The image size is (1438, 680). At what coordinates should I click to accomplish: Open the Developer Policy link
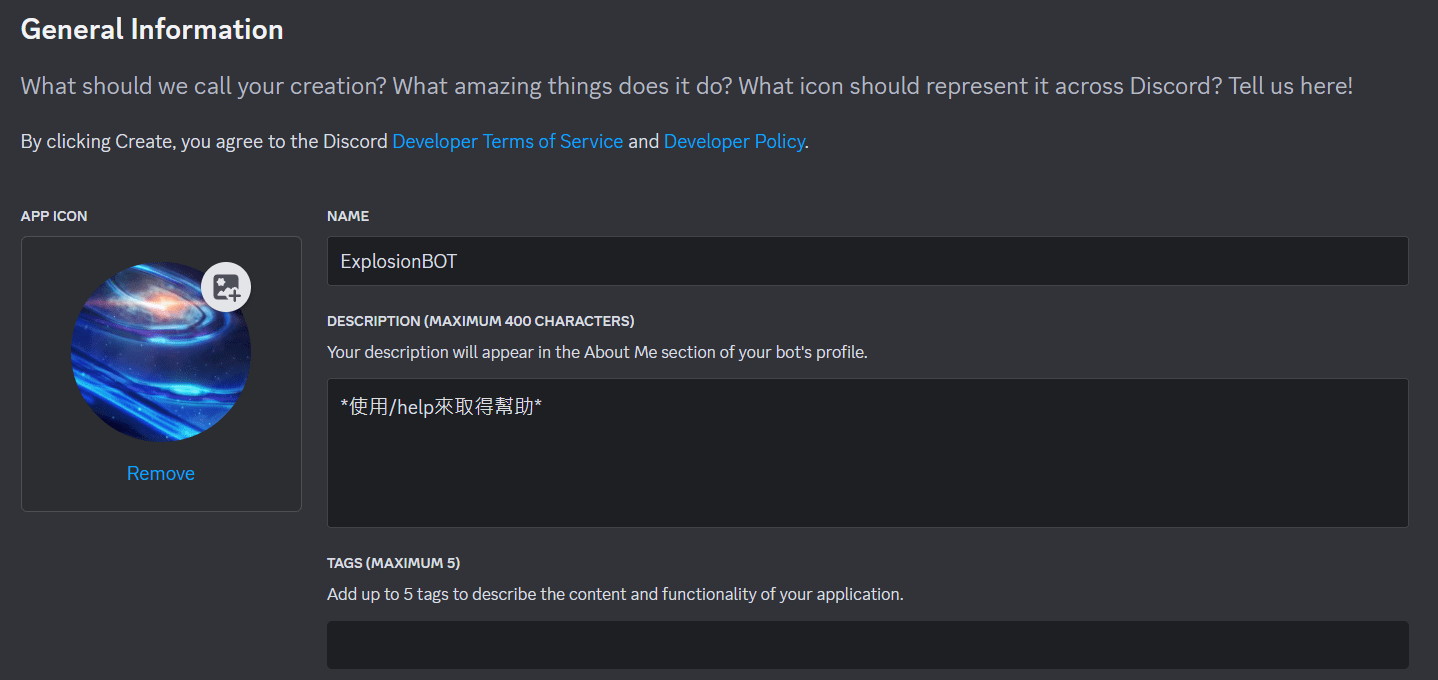[x=734, y=141]
